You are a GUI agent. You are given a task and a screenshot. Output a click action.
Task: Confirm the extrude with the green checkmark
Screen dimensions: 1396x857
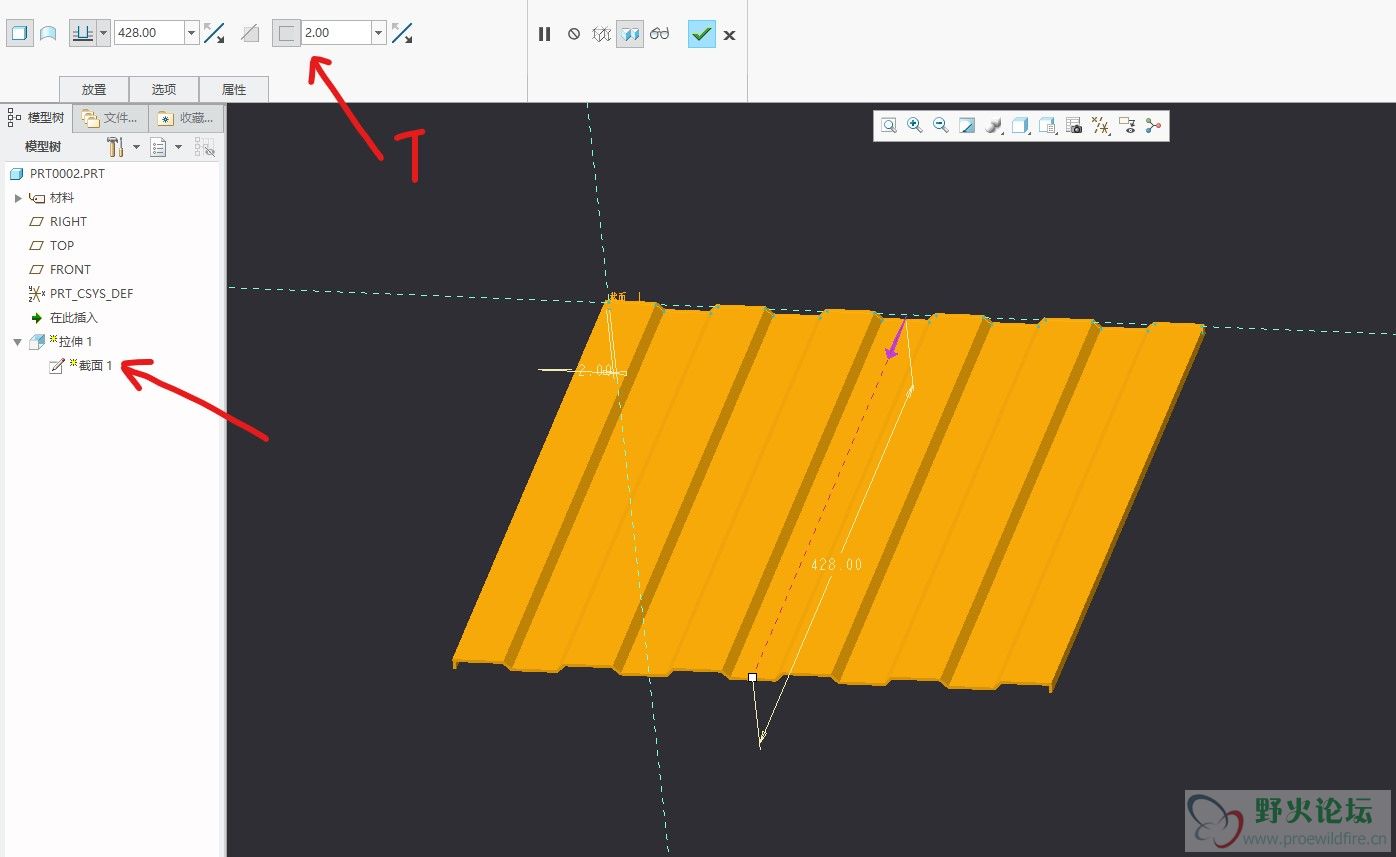(x=702, y=34)
